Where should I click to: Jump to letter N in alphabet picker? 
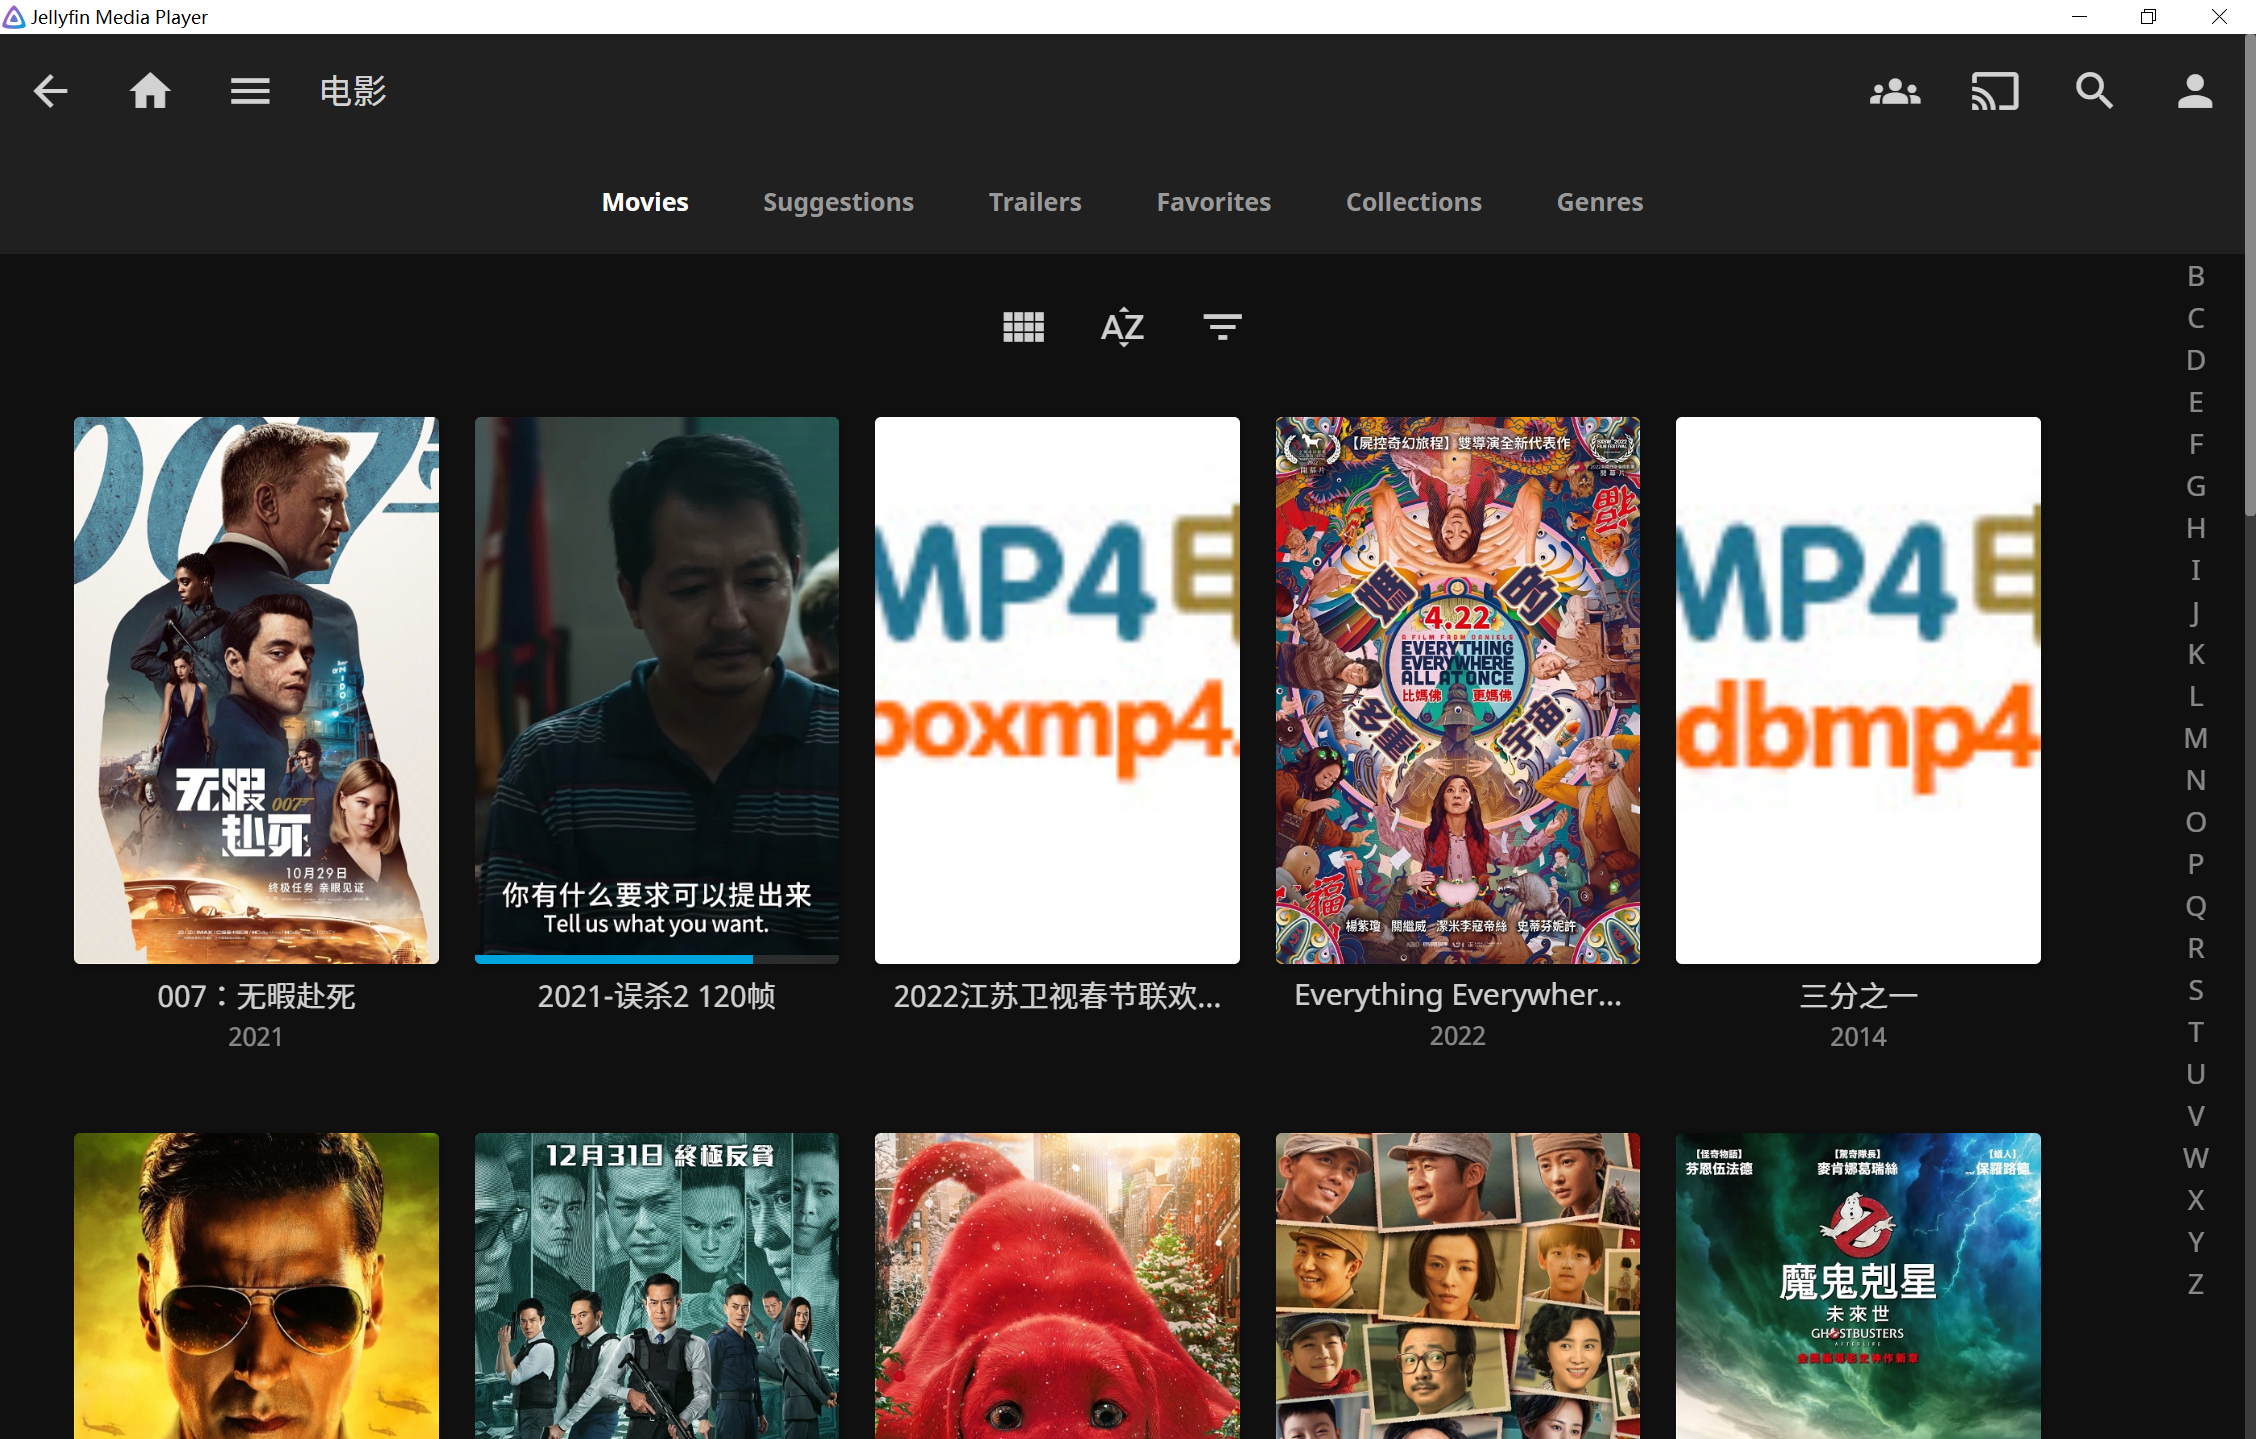2195,780
